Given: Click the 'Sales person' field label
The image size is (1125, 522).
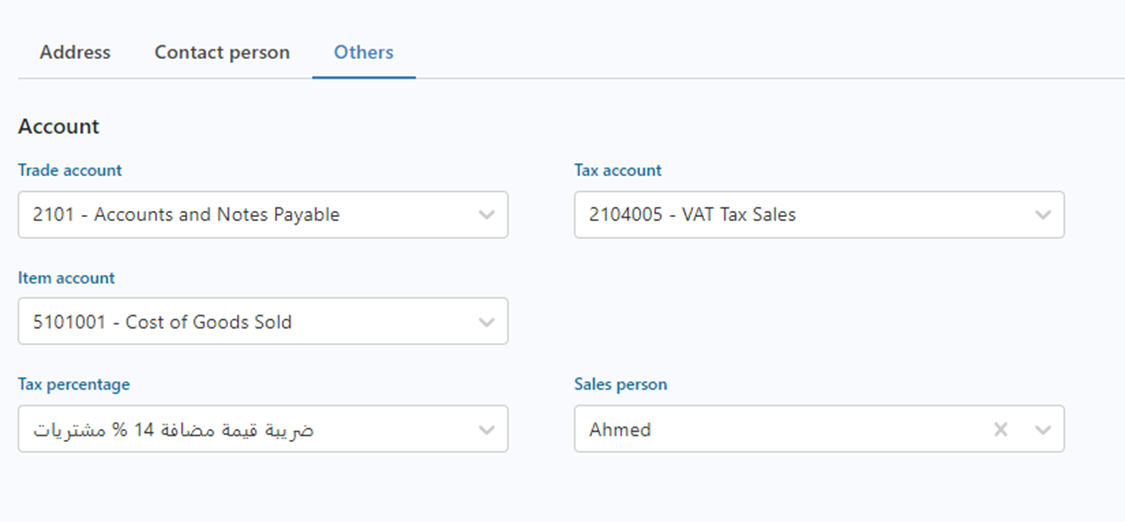Looking at the screenshot, I should pos(621,384).
